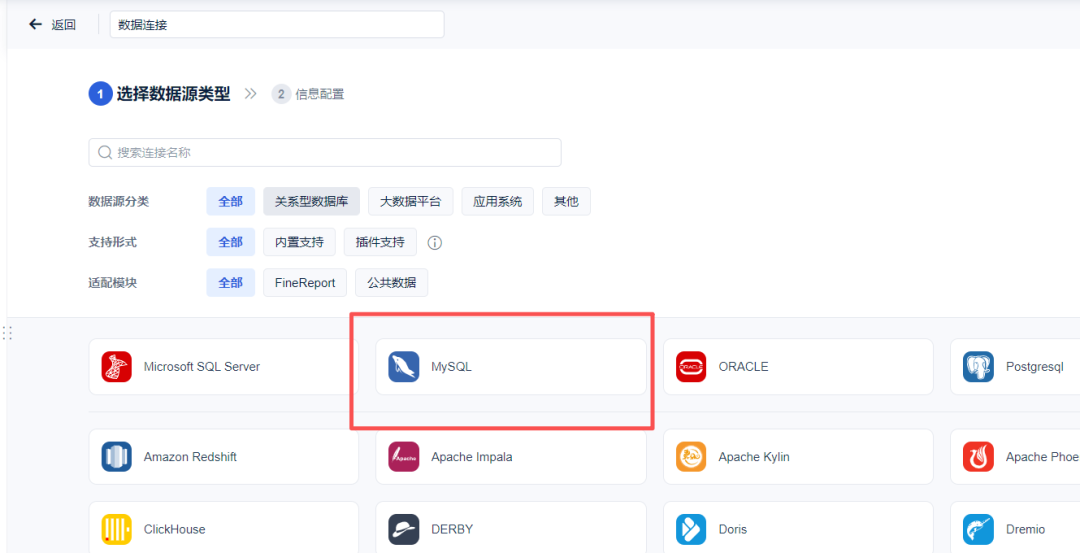
Task: Click the MySQL dolphin icon
Action: [404, 366]
